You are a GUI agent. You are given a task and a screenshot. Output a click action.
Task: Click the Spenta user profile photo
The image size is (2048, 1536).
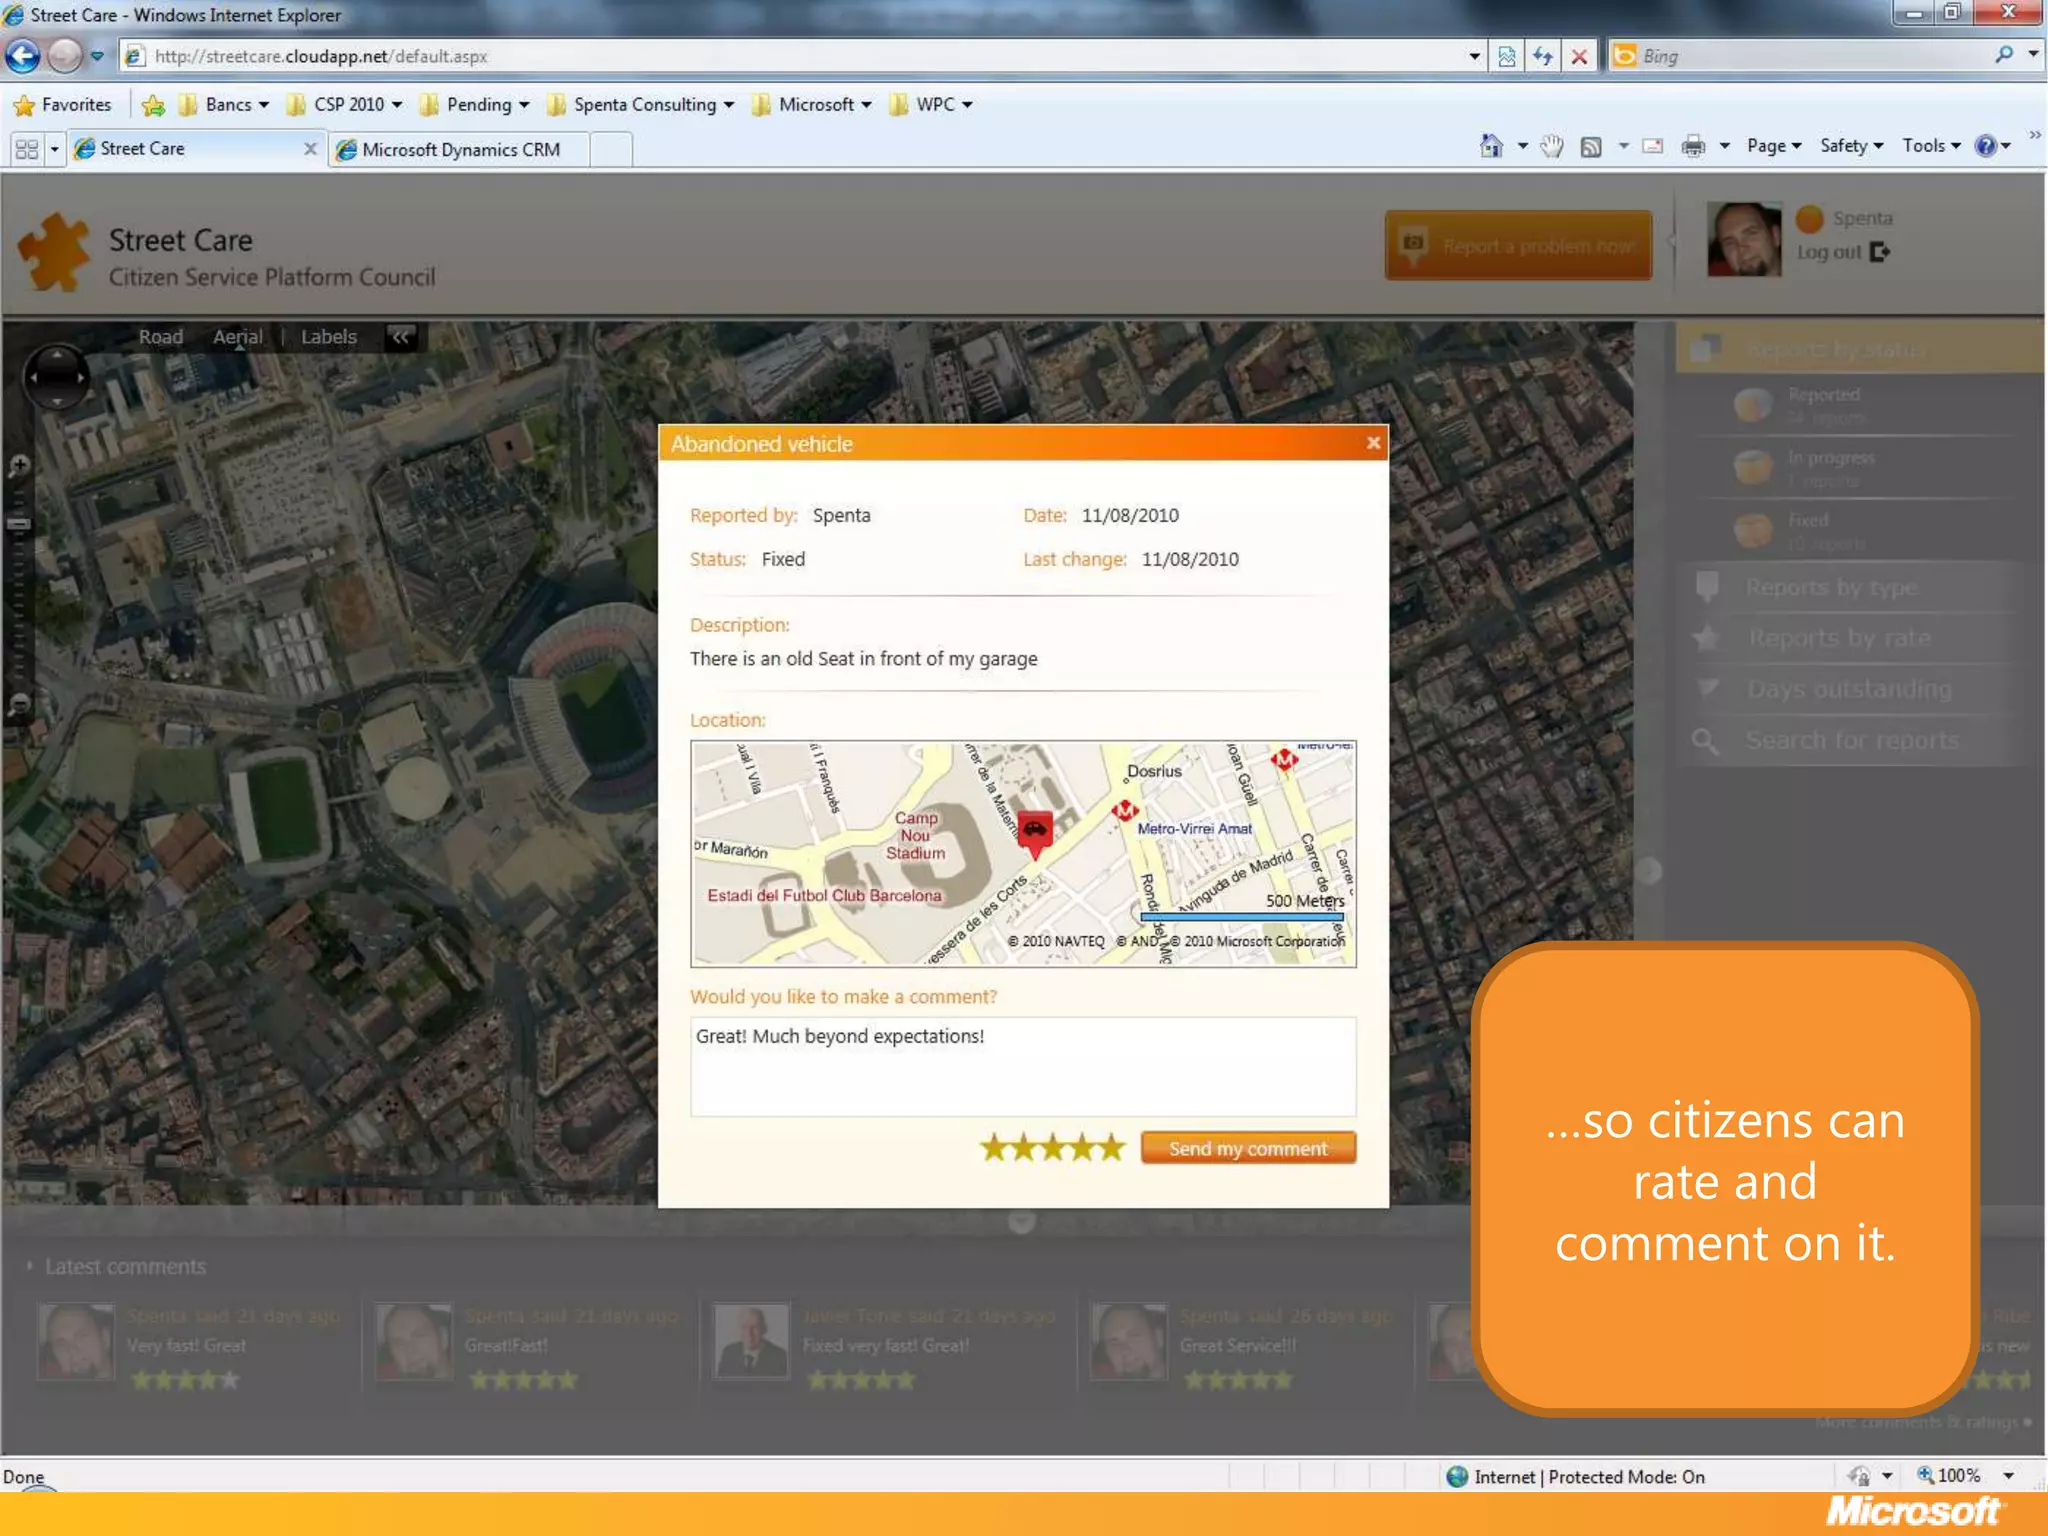click(1744, 239)
